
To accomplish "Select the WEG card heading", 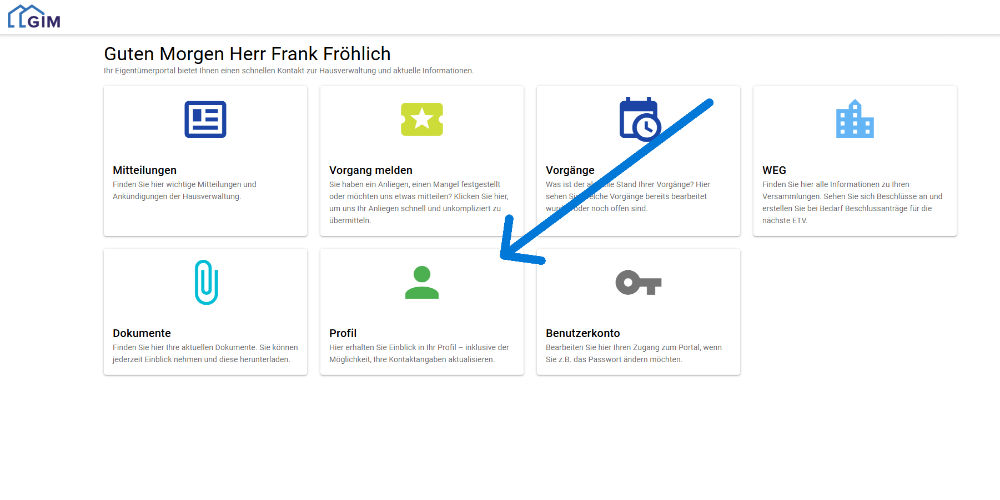I will (774, 170).
